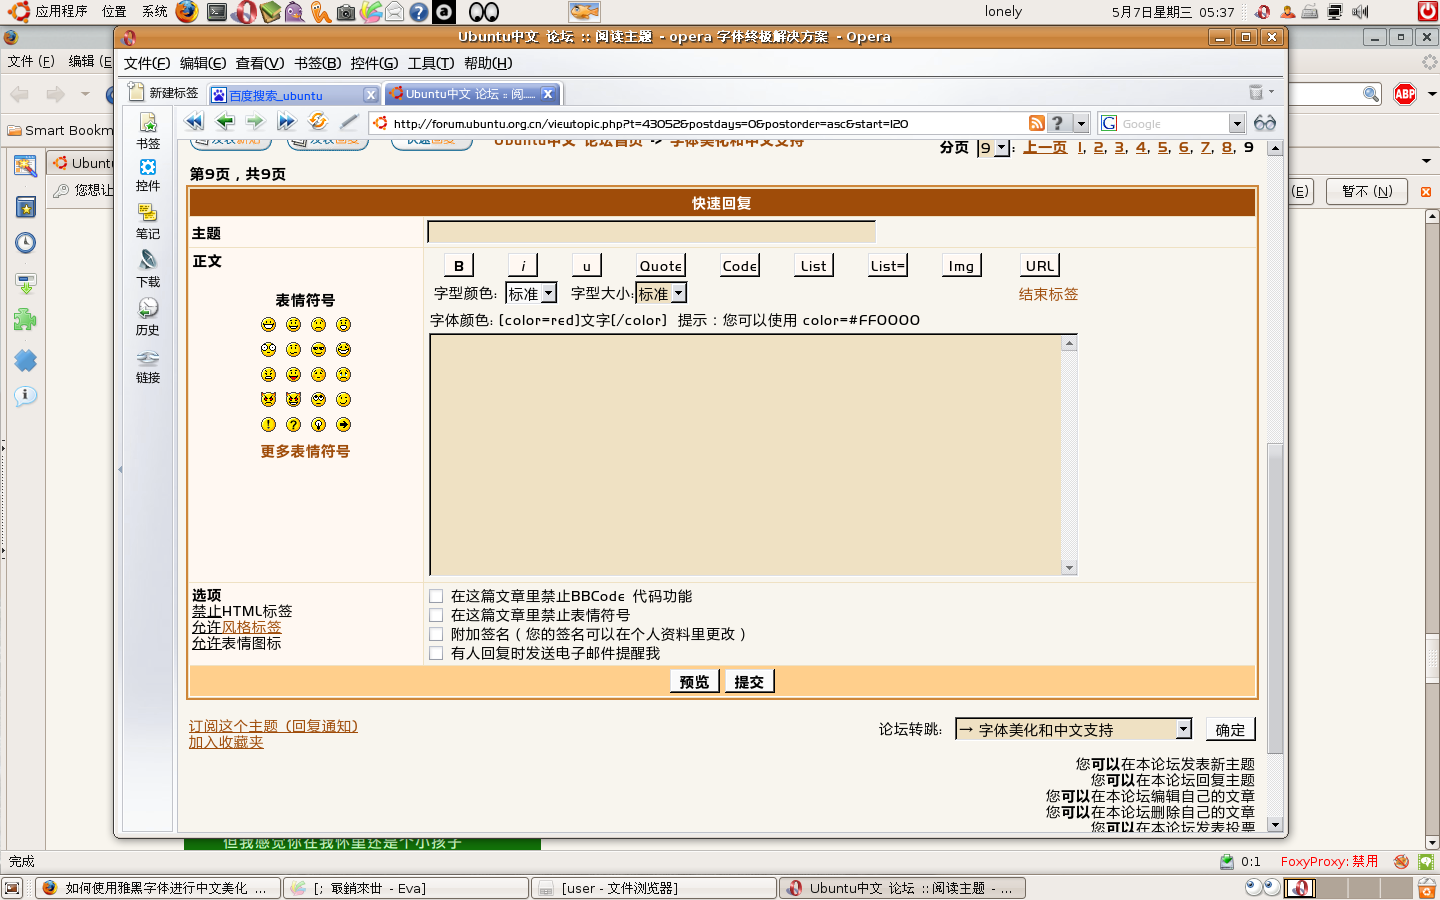Click the Eva chat window taskbar item
The height and width of the screenshot is (900, 1440).
406,888
